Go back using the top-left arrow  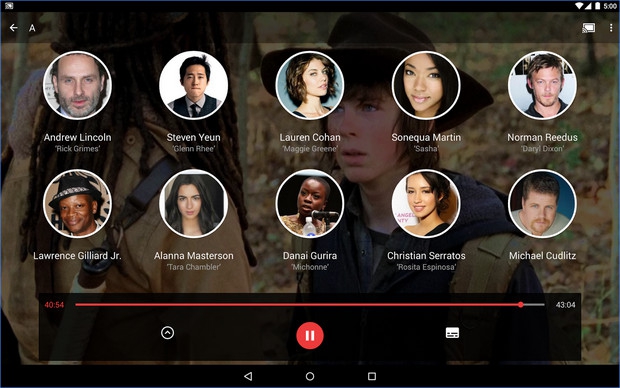point(13,28)
